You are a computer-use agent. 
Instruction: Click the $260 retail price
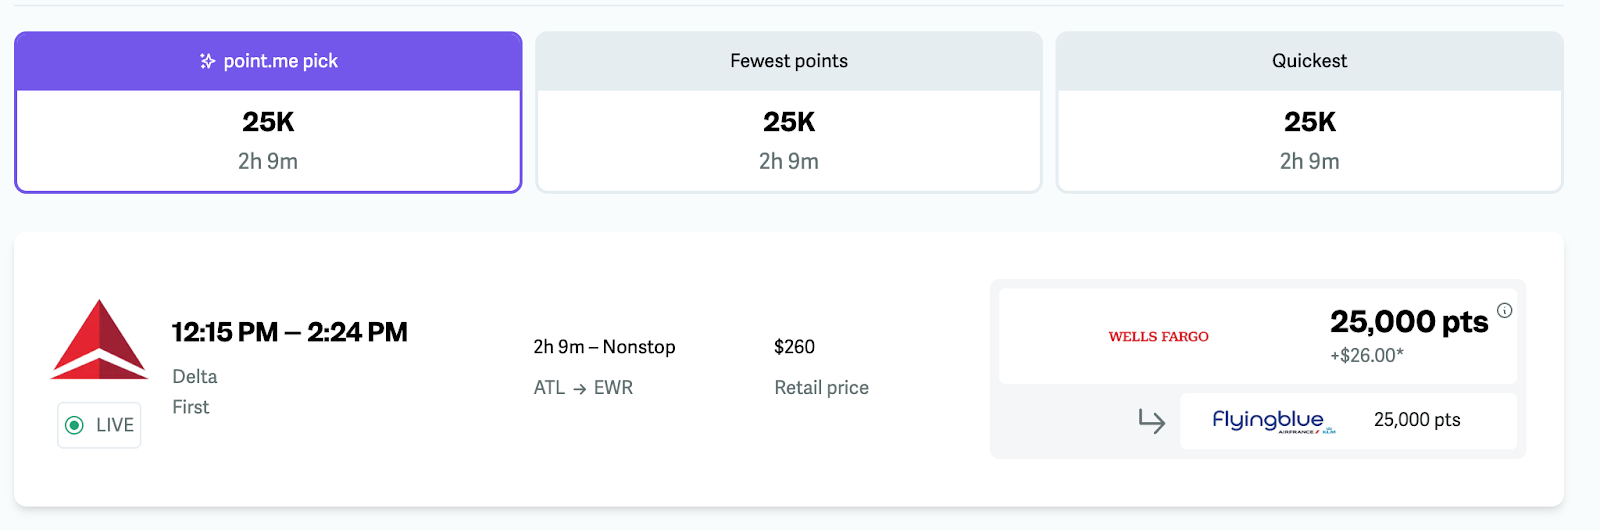click(x=794, y=347)
